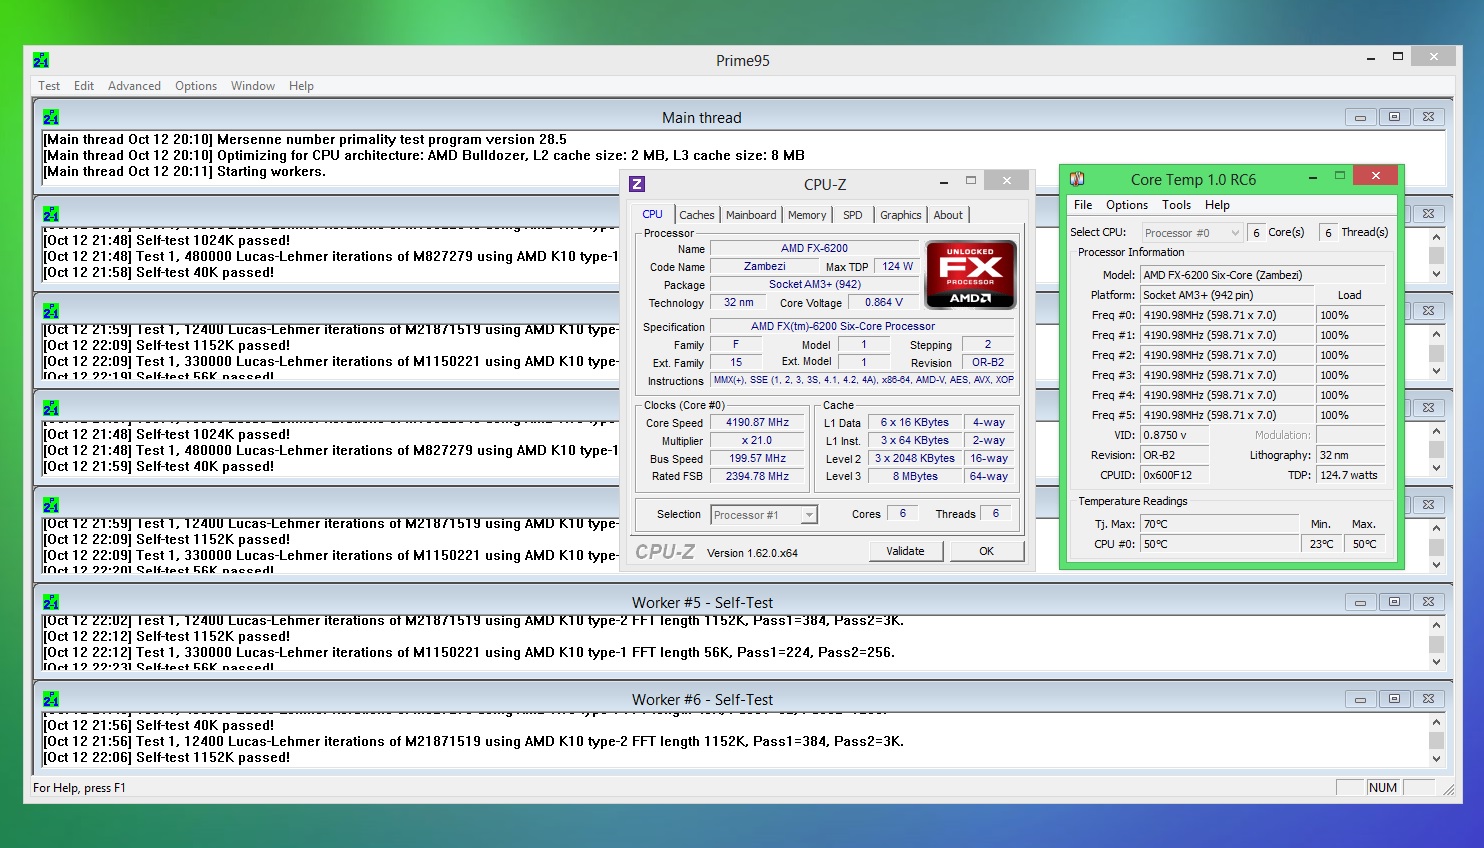Viewport: 1484px width, 848px height.
Task: Click the Core Temp Model field value
Action: pyautogui.click(x=1263, y=275)
